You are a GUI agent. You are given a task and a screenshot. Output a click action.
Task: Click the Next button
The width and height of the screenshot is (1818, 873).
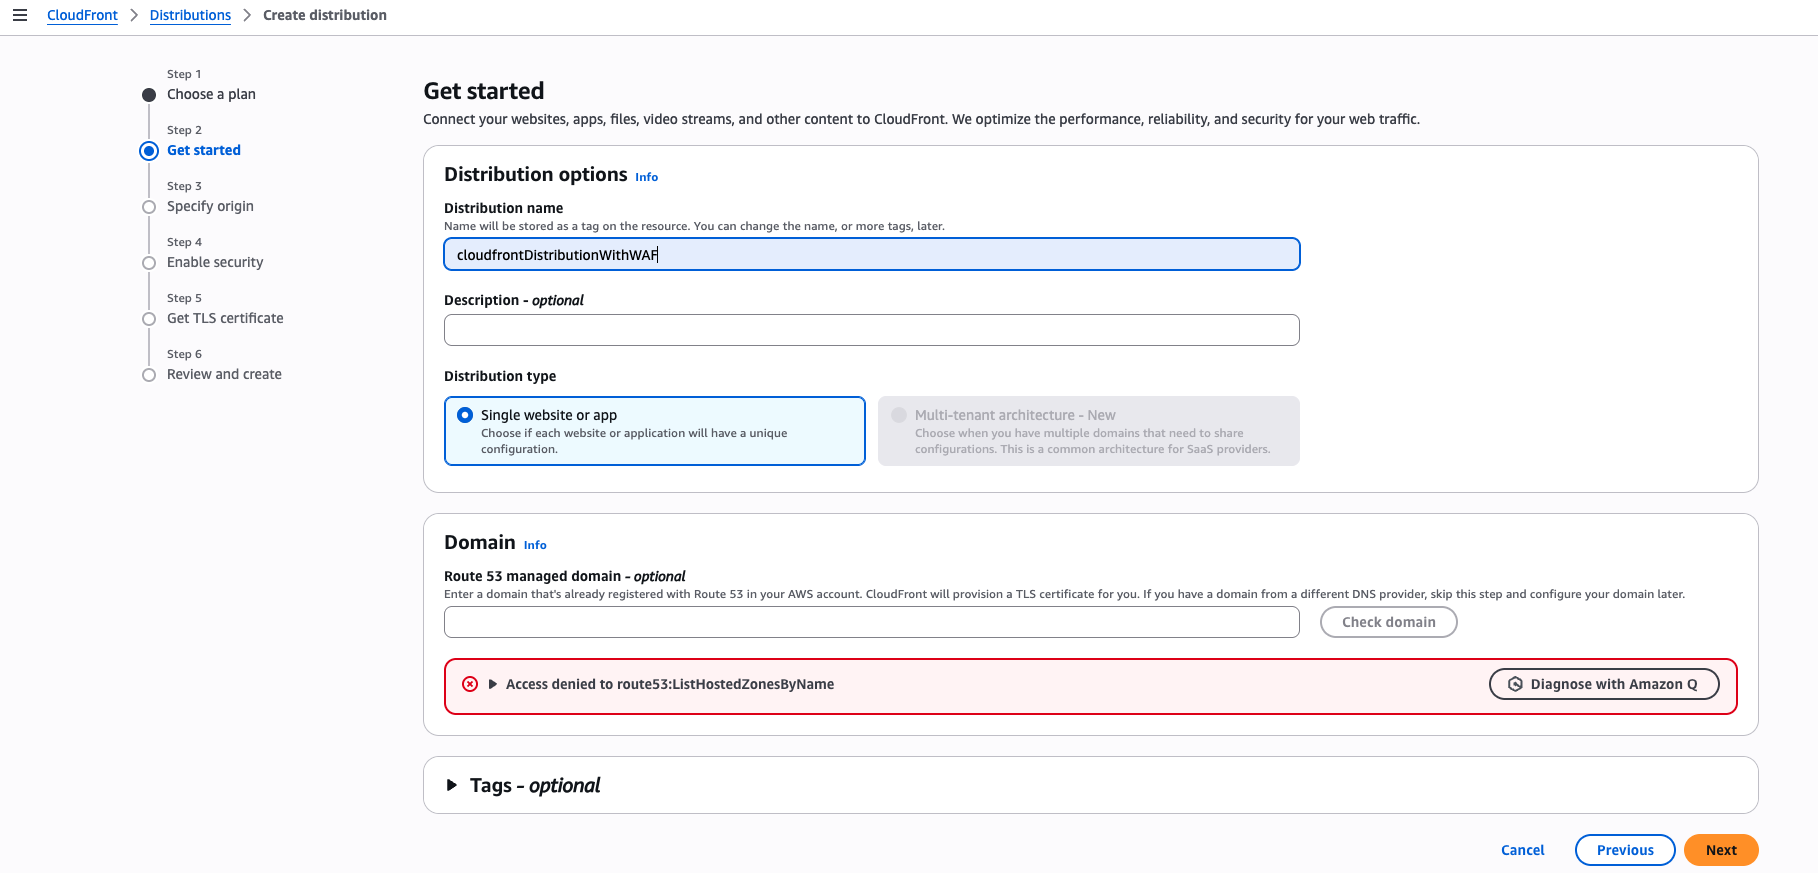click(1721, 850)
